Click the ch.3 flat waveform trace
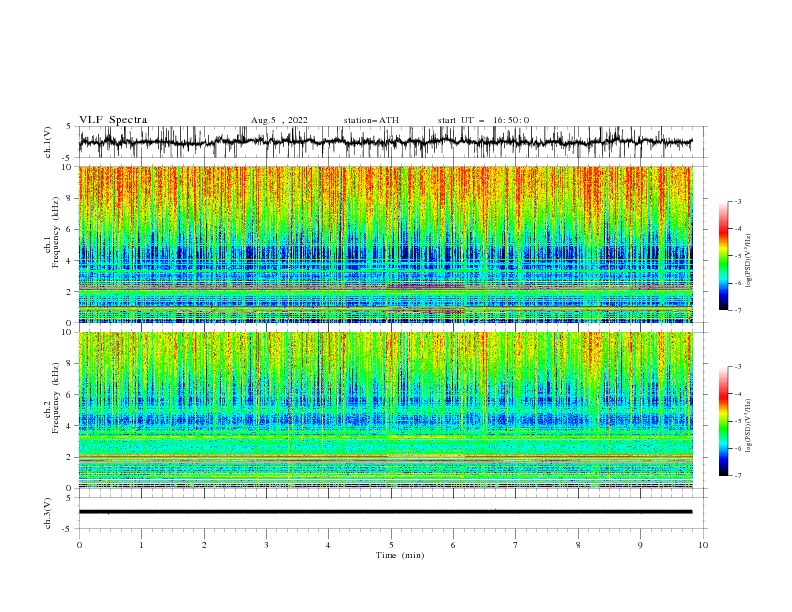 [385, 512]
